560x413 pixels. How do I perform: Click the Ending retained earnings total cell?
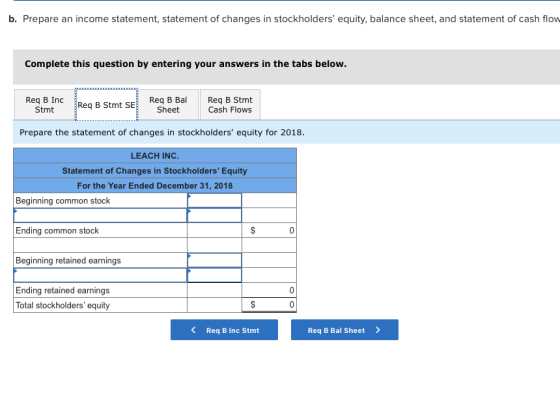tap(269, 290)
